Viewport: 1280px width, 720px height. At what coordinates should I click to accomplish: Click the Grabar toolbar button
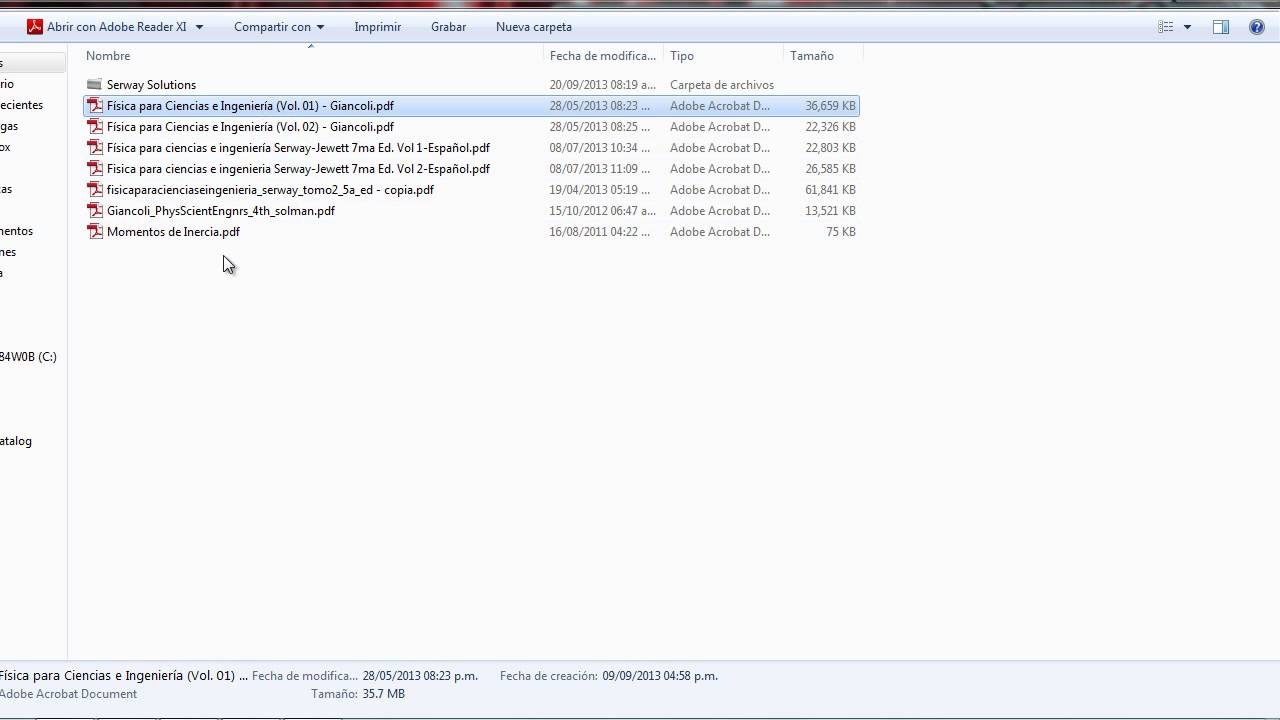tap(448, 27)
